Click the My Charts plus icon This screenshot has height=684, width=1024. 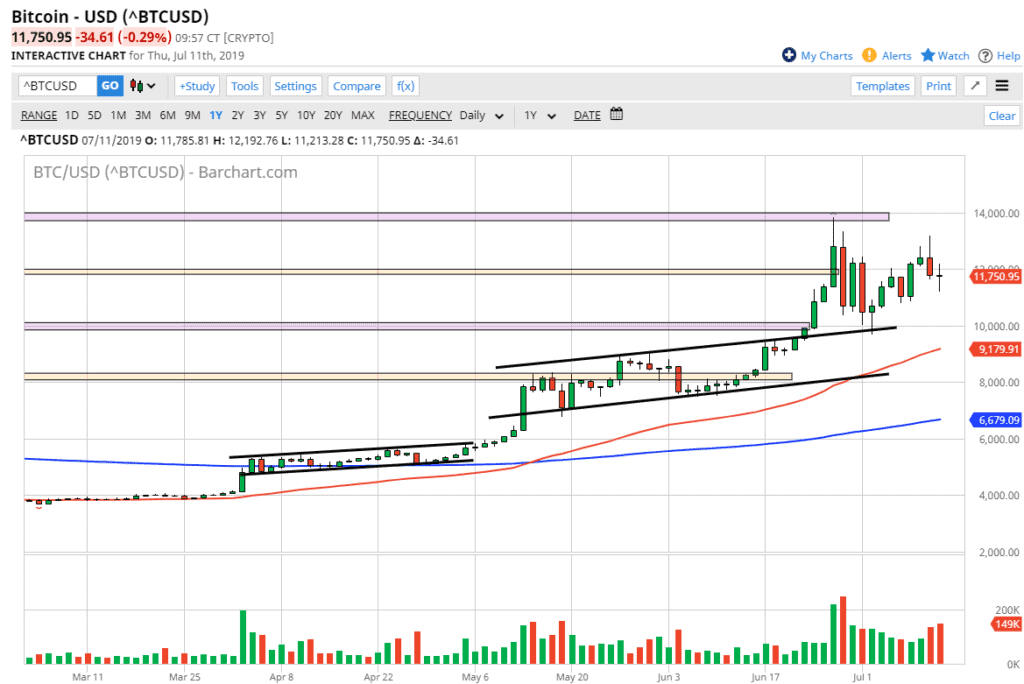789,56
